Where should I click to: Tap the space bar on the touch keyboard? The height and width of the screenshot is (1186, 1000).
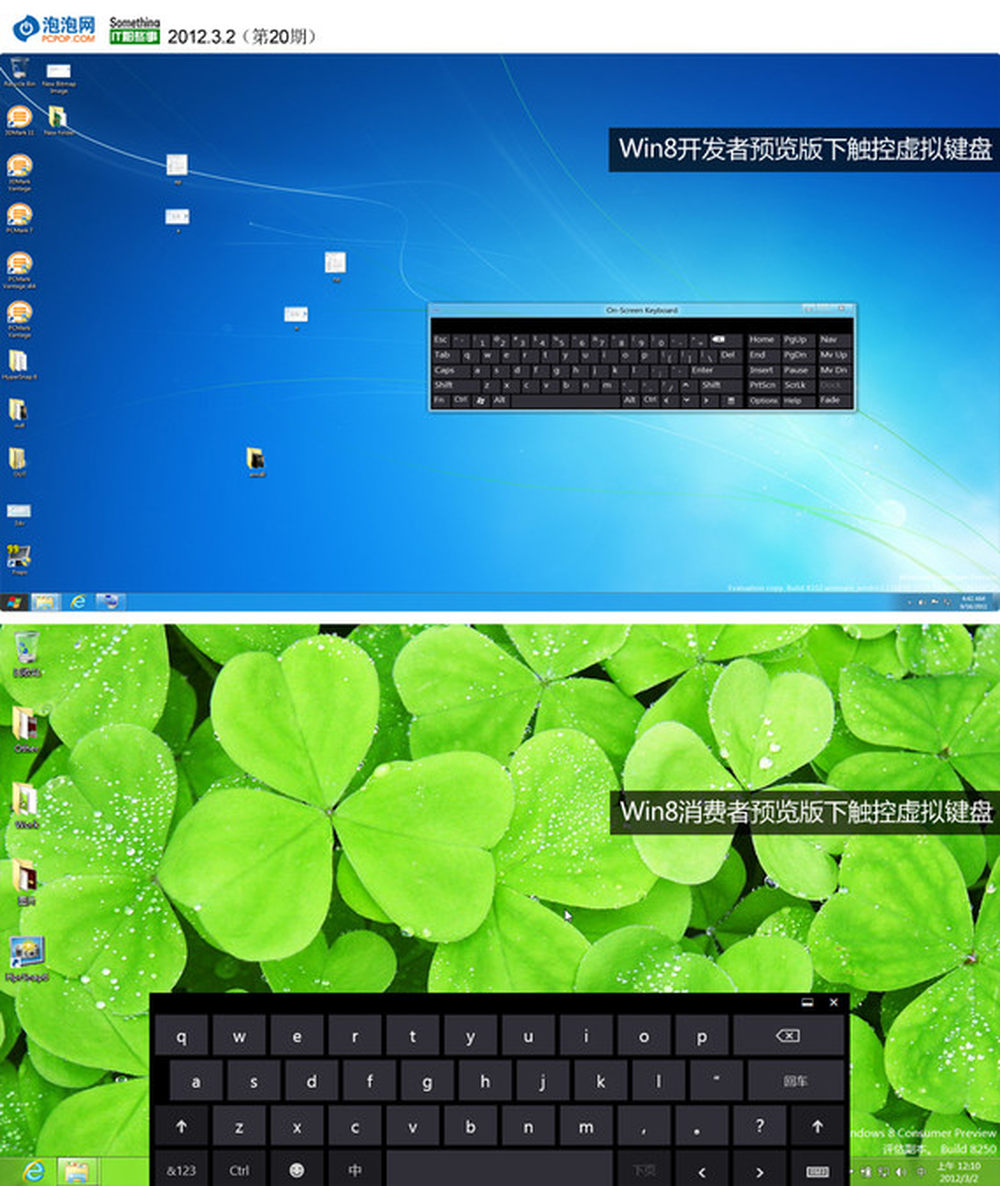click(x=499, y=1170)
